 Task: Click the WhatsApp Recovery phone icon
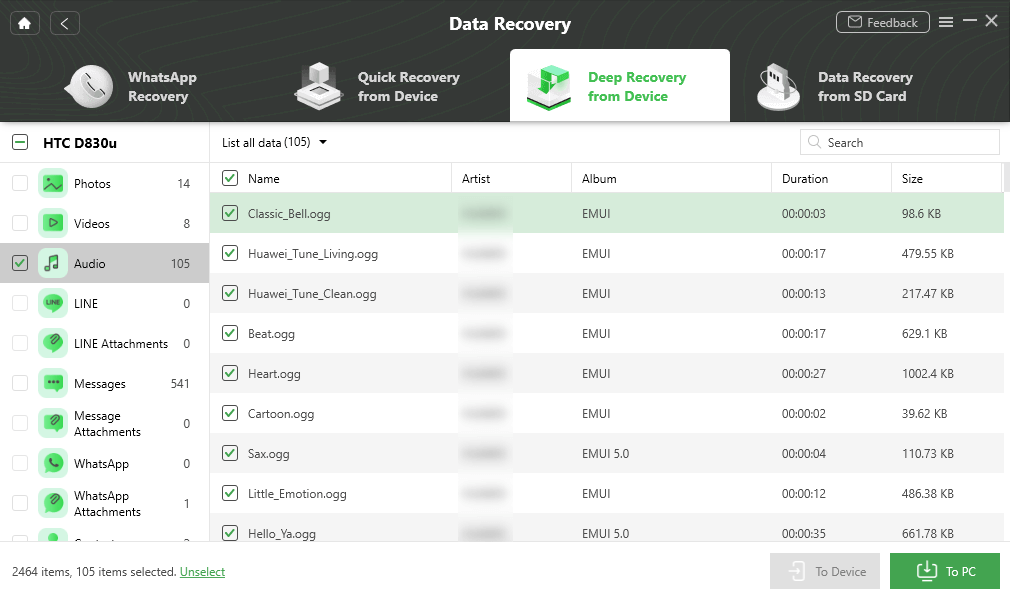point(89,86)
